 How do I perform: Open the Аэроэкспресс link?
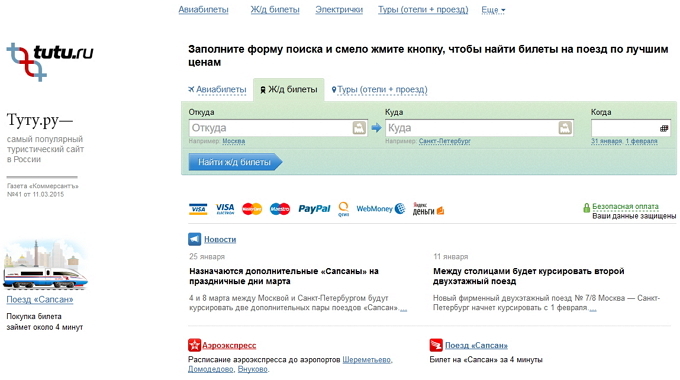(x=229, y=346)
